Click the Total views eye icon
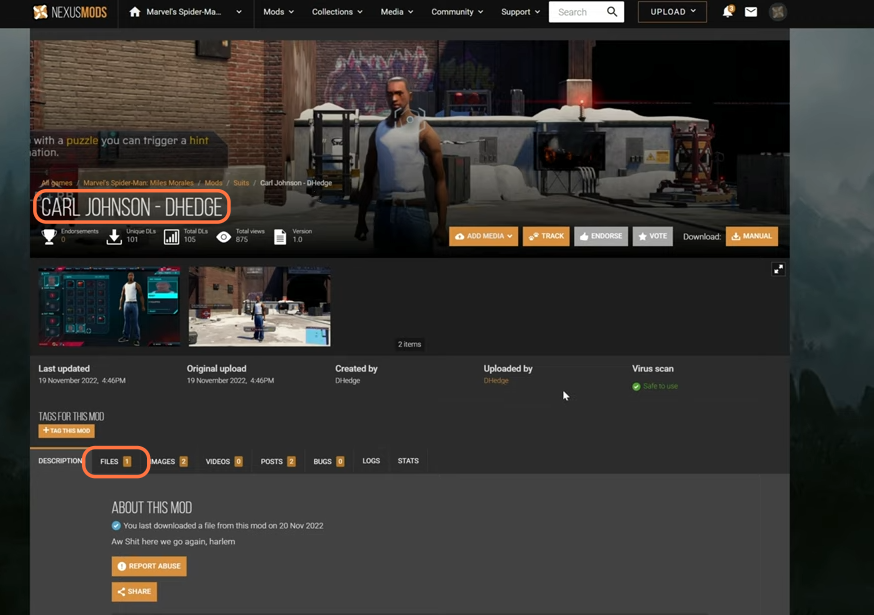This screenshot has height=615, width=874. [x=224, y=237]
